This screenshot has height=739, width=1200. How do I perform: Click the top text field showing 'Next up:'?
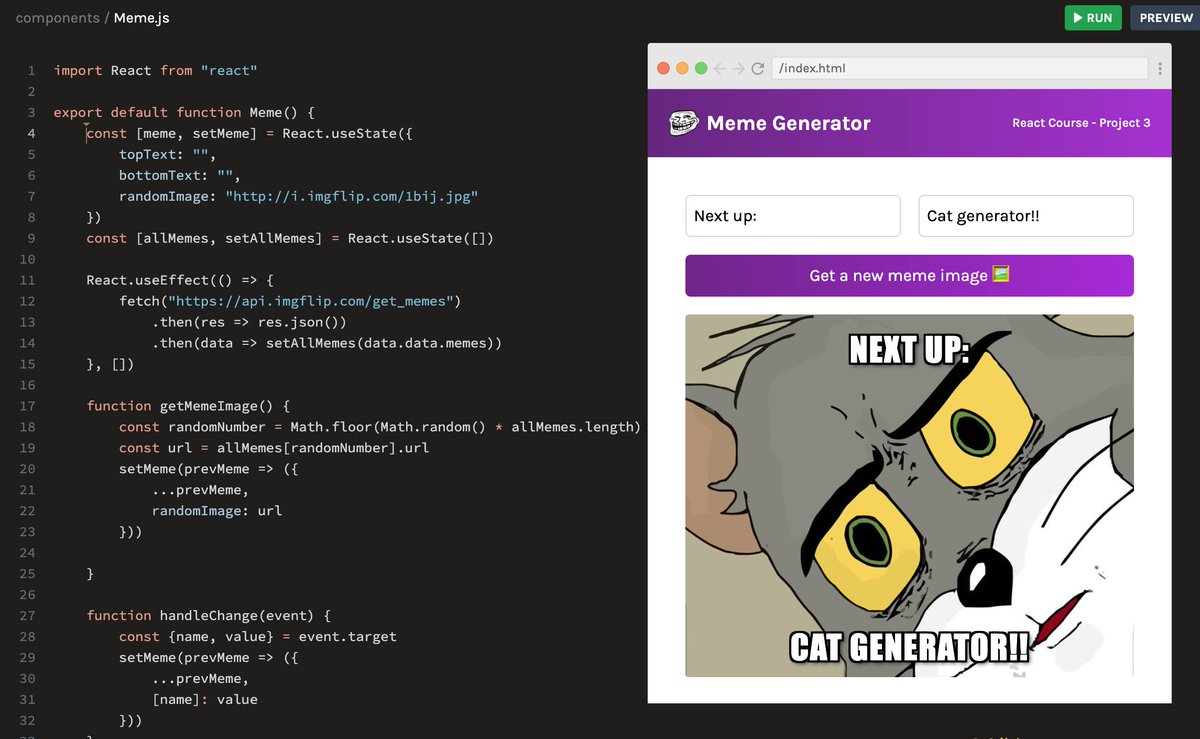[x=792, y=215]
